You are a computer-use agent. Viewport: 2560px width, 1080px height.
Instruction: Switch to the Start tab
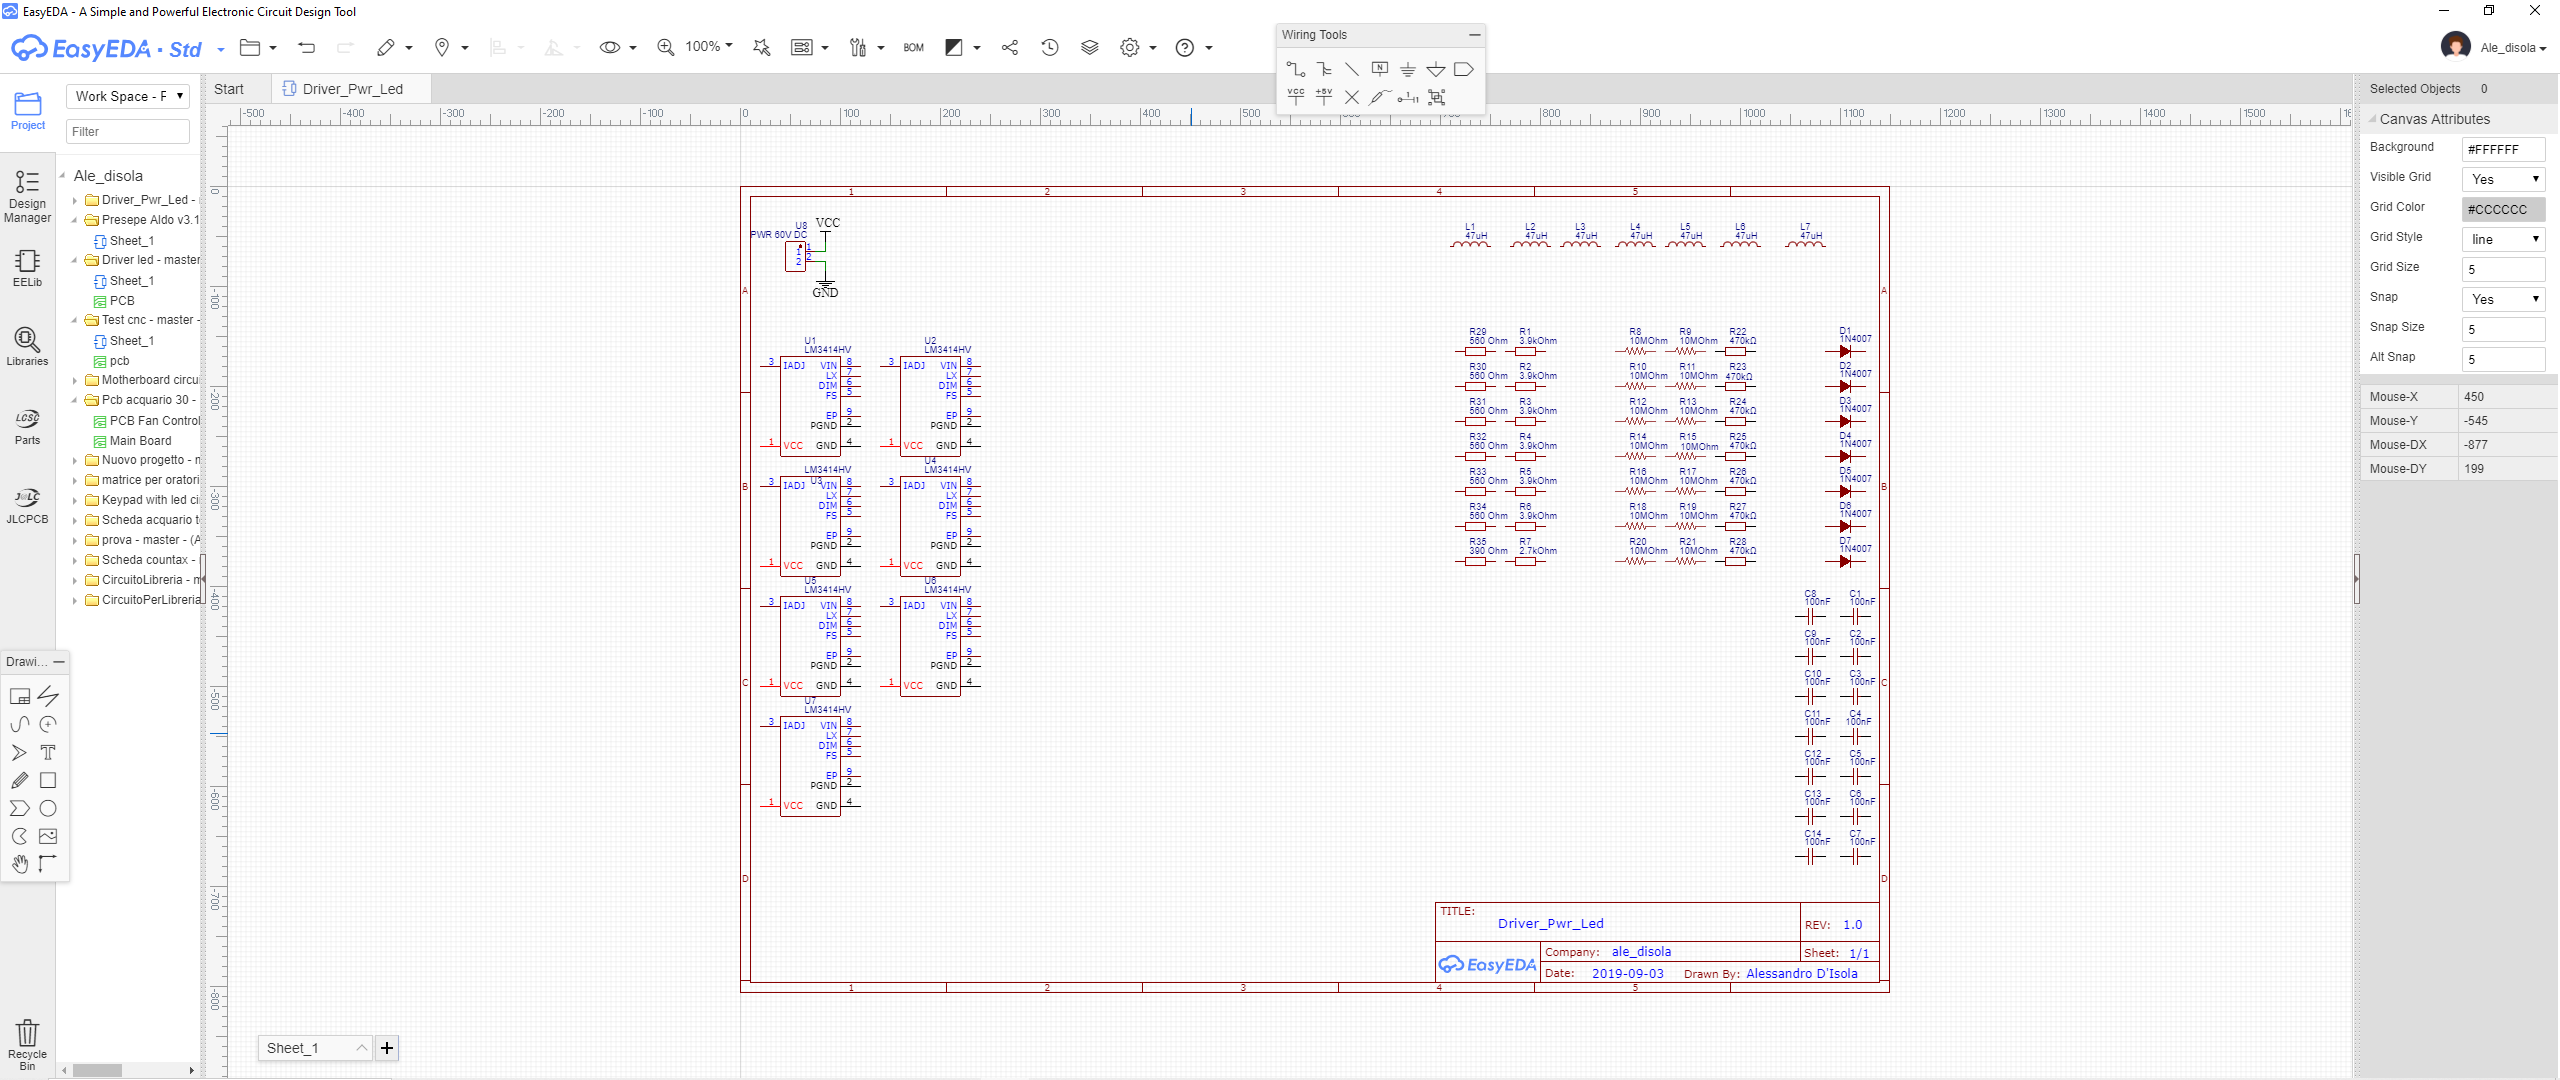[229, 89]
